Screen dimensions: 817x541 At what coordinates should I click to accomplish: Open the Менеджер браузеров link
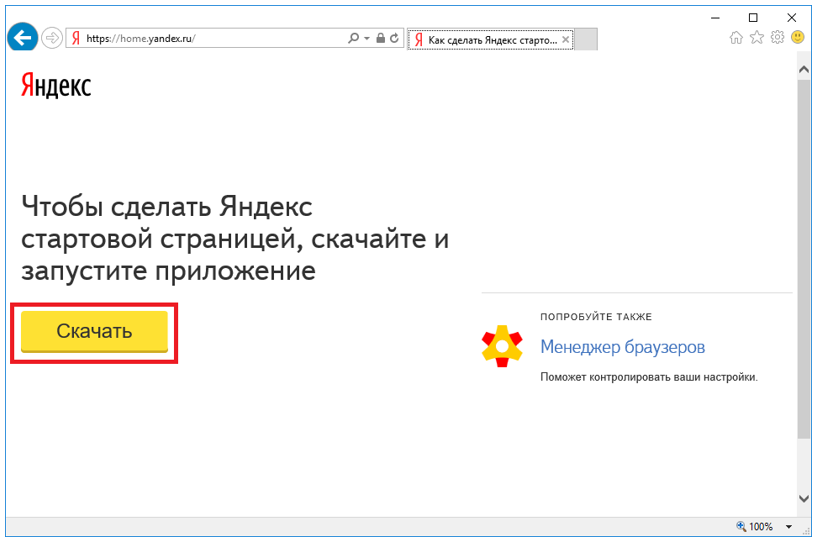[623, 347]
